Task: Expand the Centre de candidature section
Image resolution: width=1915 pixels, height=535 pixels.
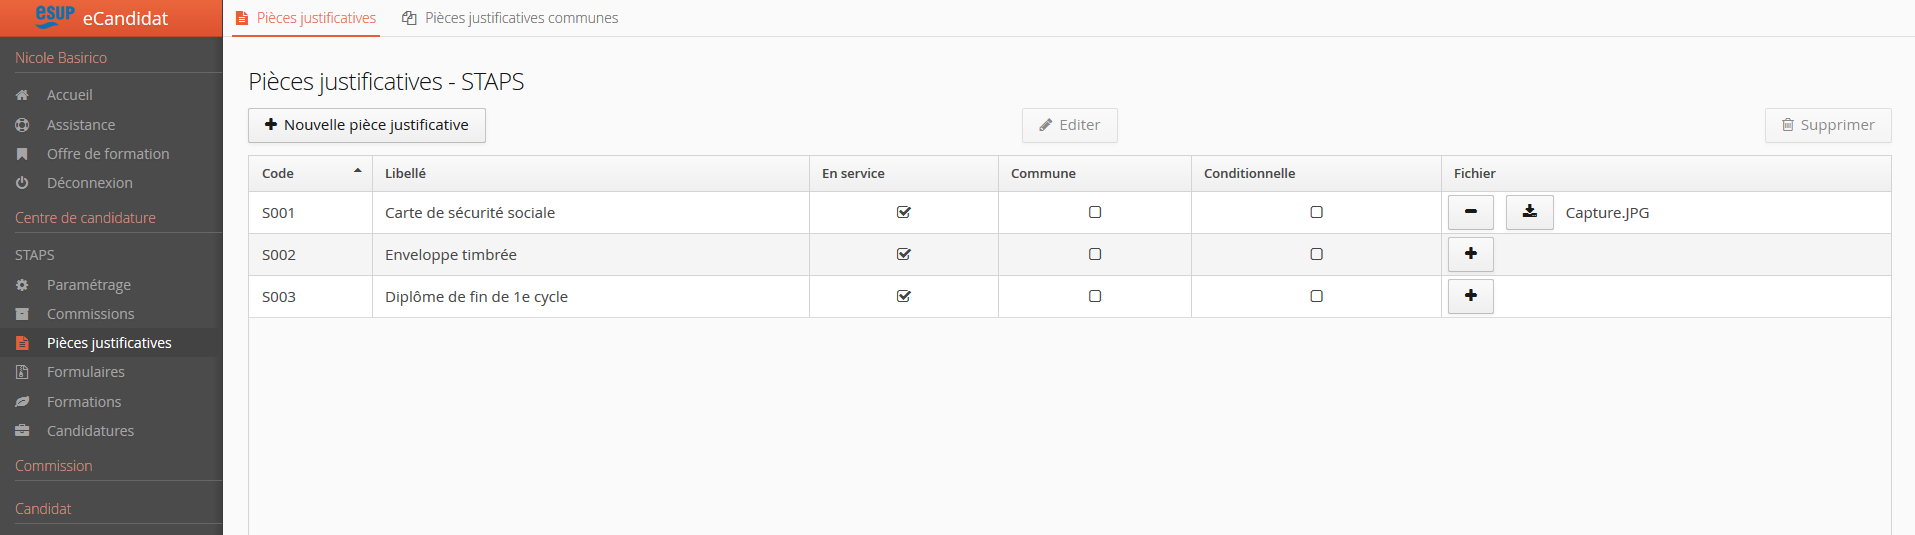Action: (85, 218)
